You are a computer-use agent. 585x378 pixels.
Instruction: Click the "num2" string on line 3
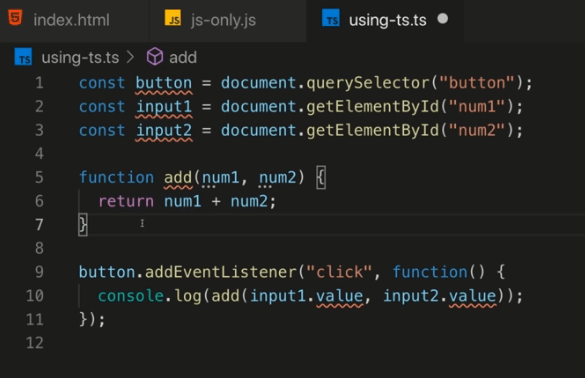[x=477, y=130]
